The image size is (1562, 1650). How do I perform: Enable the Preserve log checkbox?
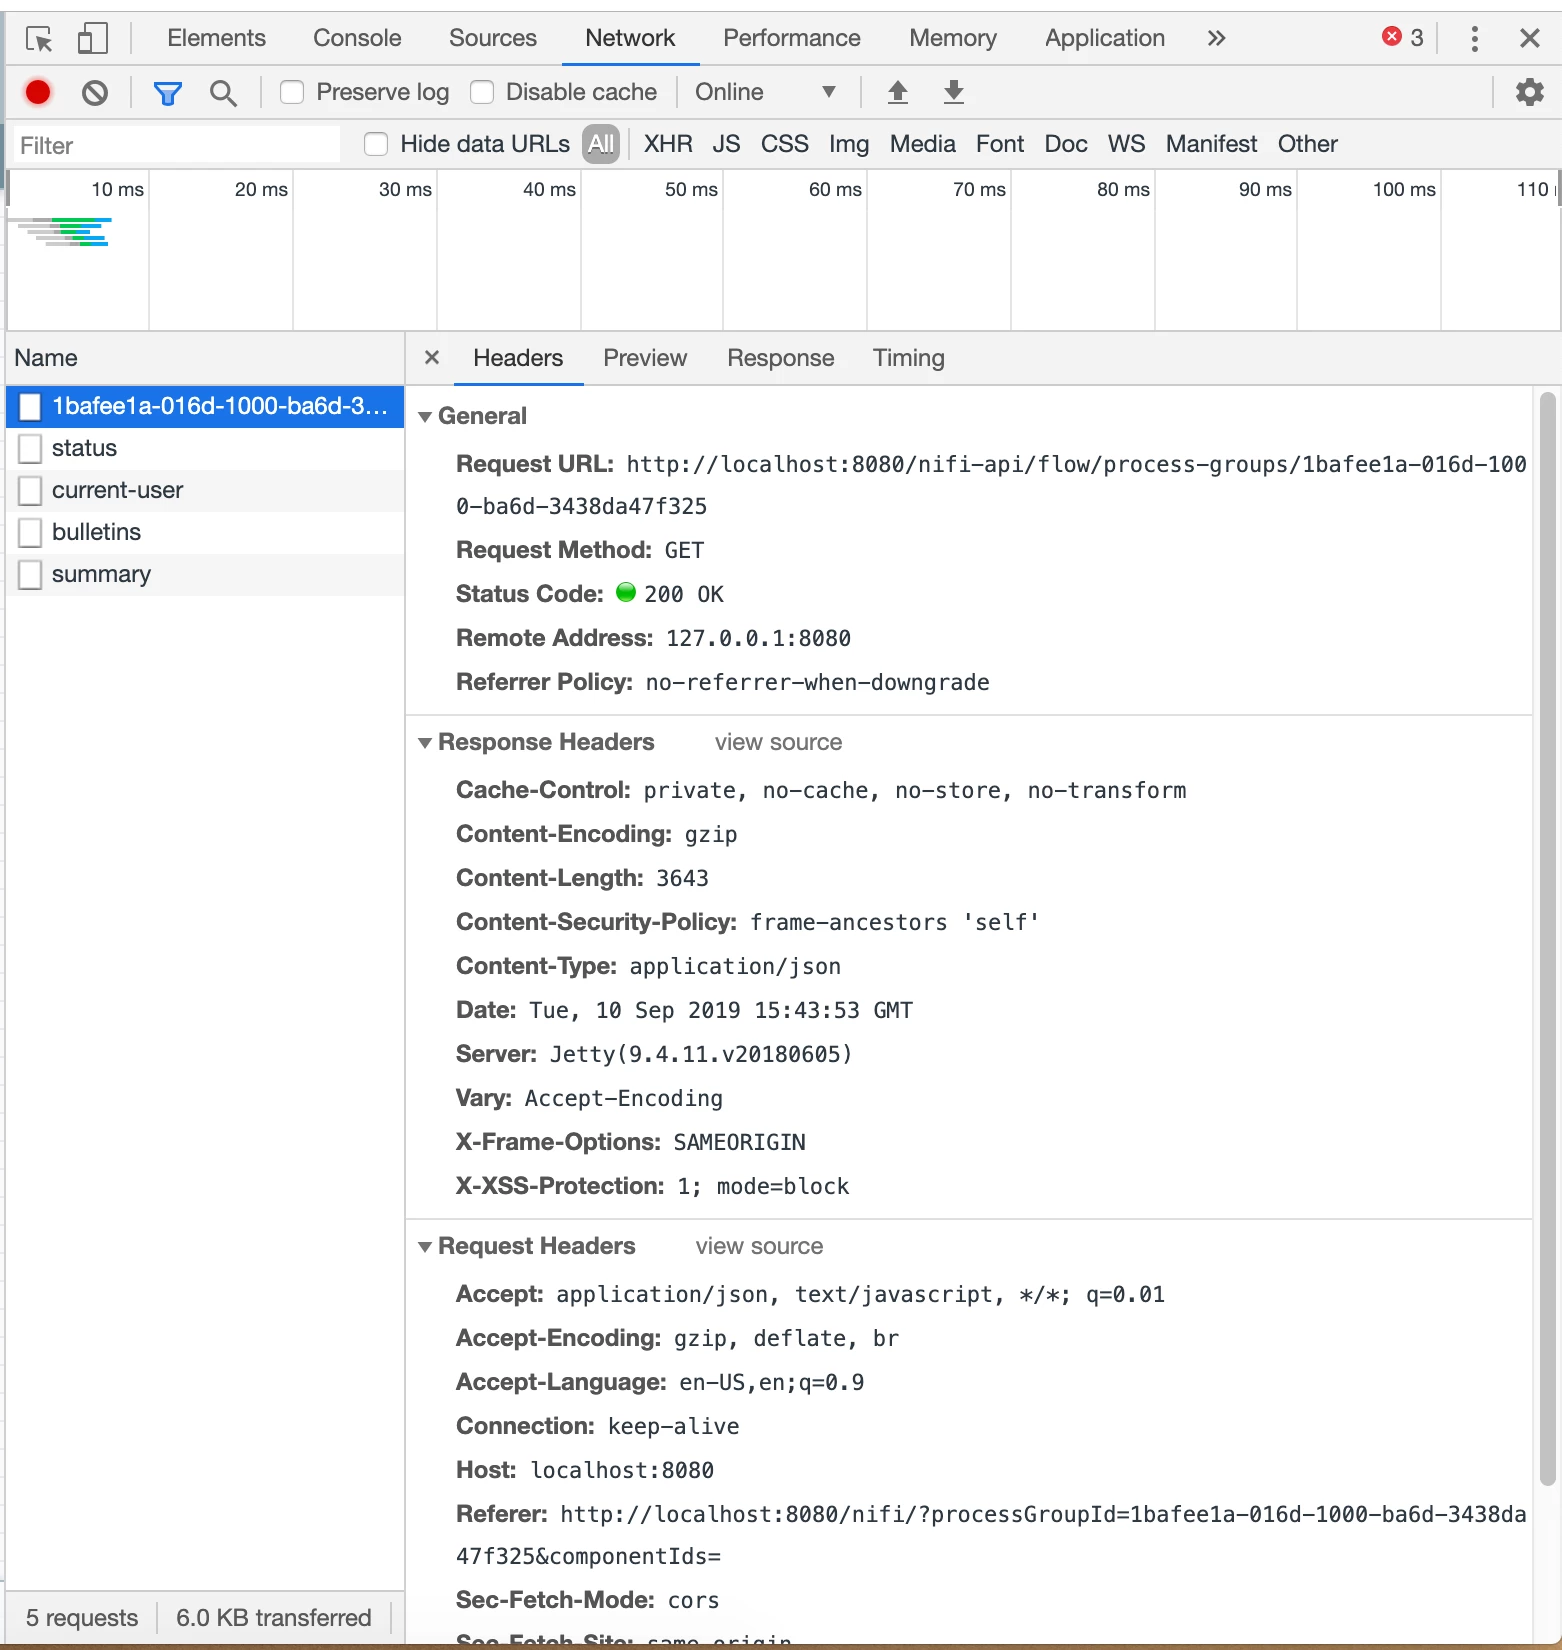(292, 92)
